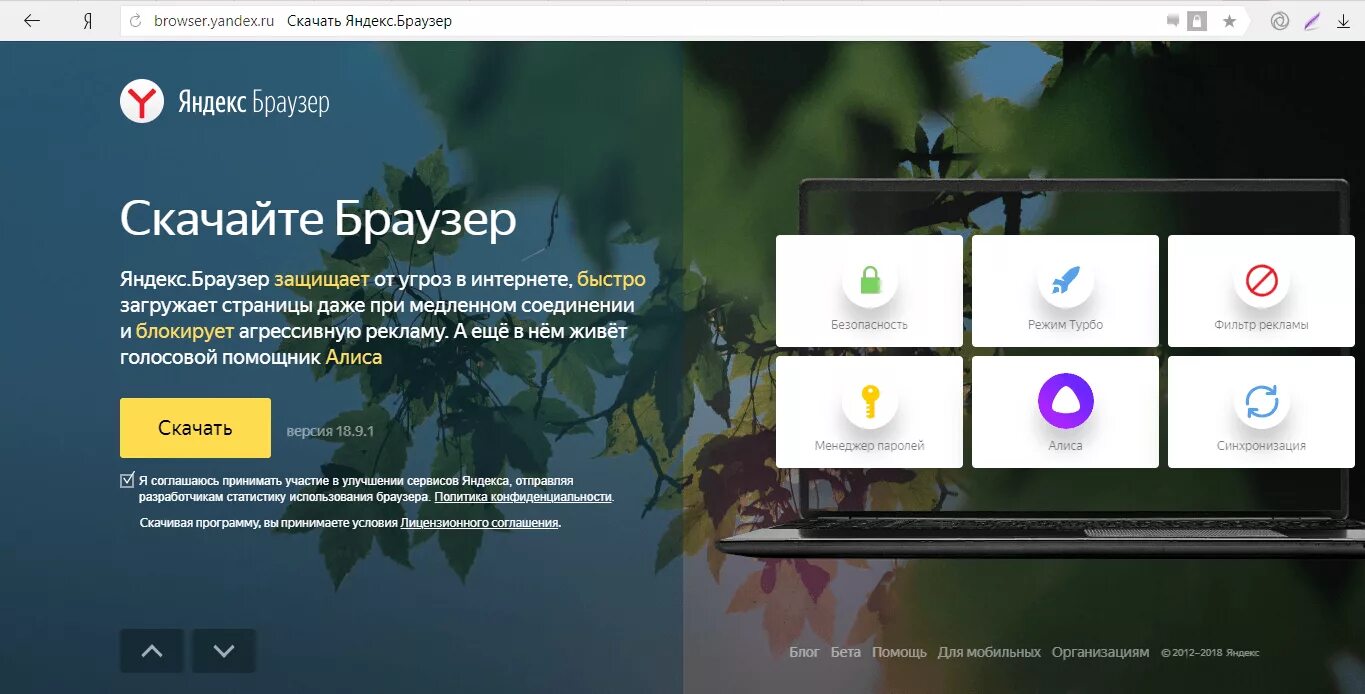Screen dimensions: 1365x694
Task: Show connection security padlock in address bar
Action: pyautogui.click(x=1197, y=20)
